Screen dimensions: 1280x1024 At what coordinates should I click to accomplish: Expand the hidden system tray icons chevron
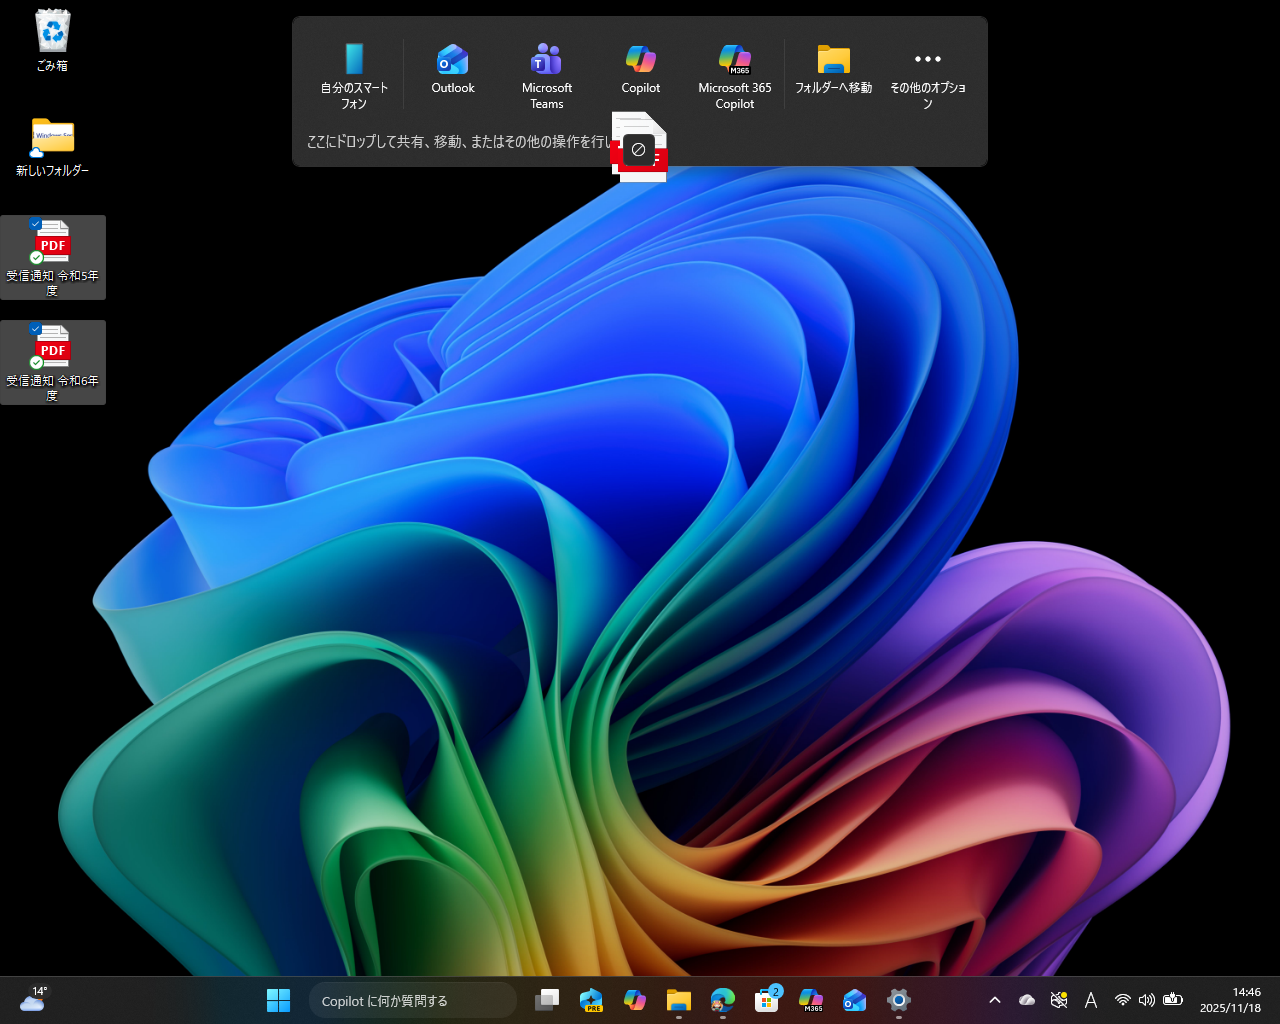pyautogui.click(x=995, y=1000)
